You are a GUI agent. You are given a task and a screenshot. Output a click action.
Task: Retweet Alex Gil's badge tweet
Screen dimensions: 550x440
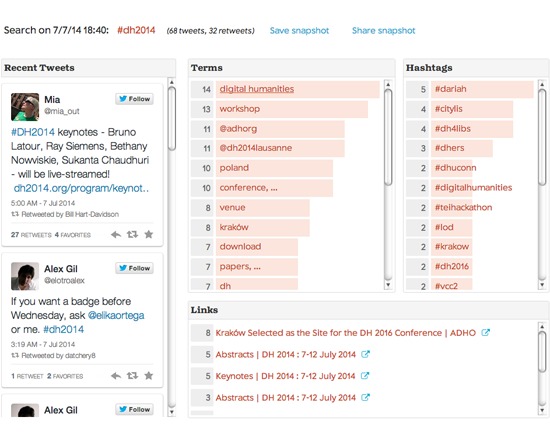pos(132,376)
